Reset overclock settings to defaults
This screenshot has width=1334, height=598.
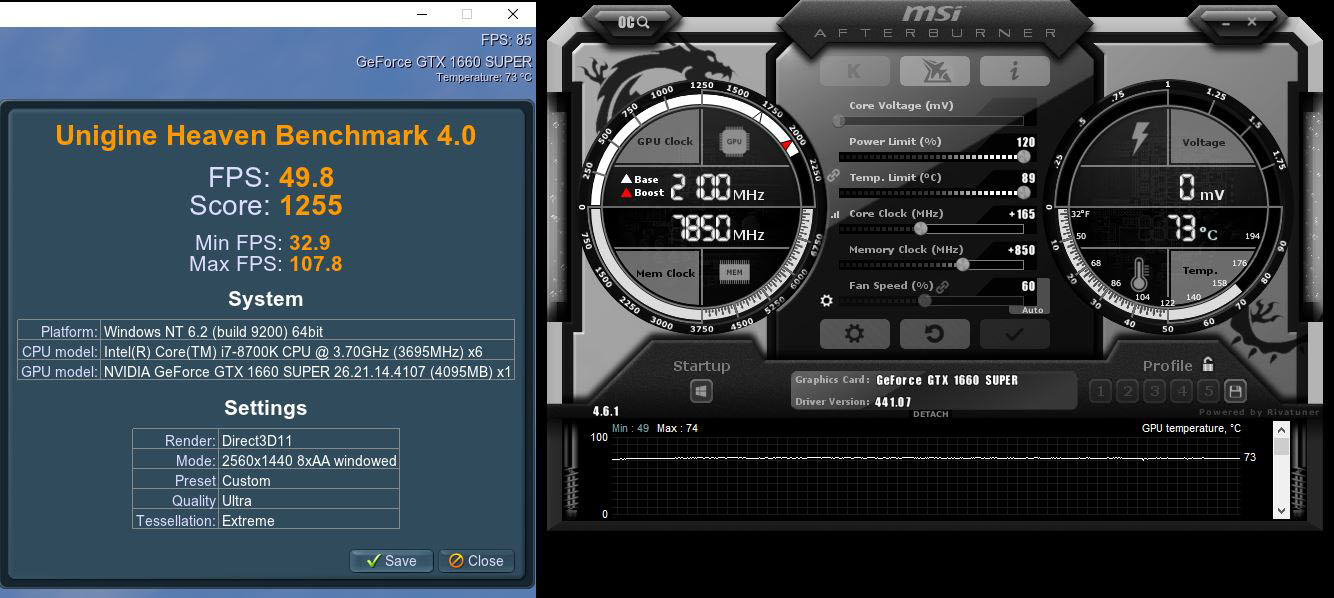[x=934, y=334]
